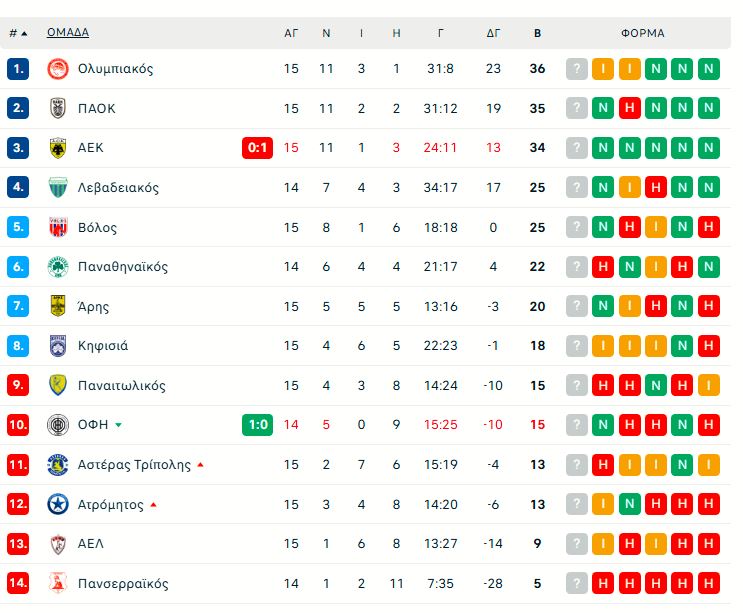This screenshot has height=613, width=743.
Task: Click red up arrow beside Αστέρας Τρίπολης
Action: [201, 465]
